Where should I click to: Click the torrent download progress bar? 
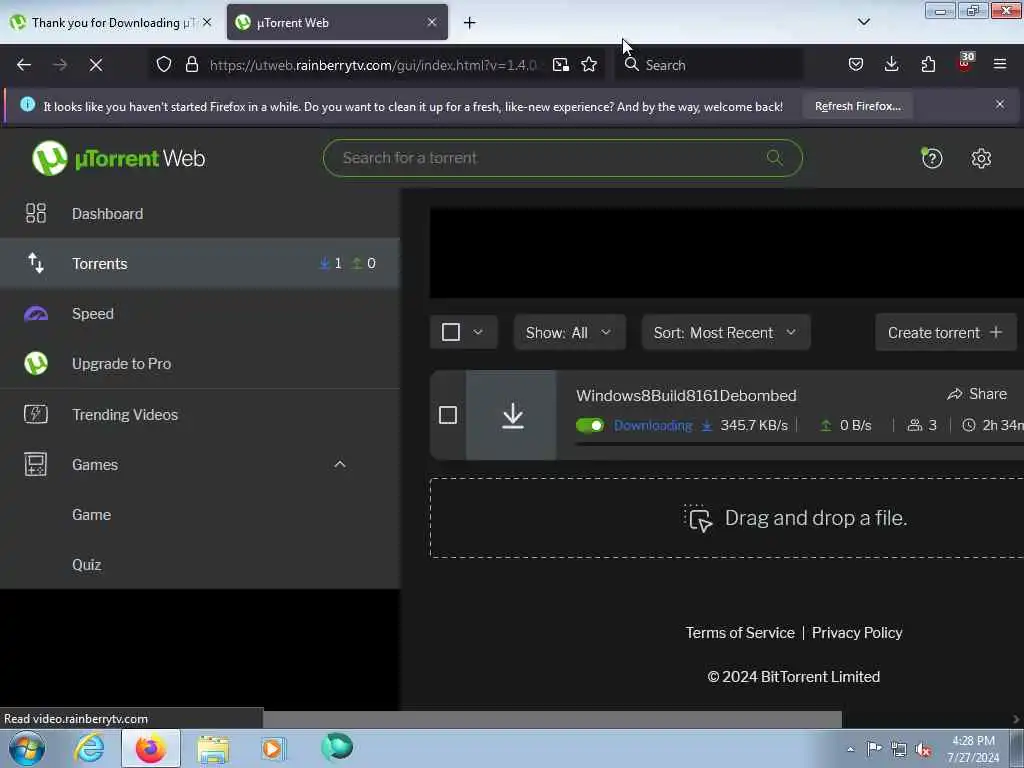[x=799, y=443]
